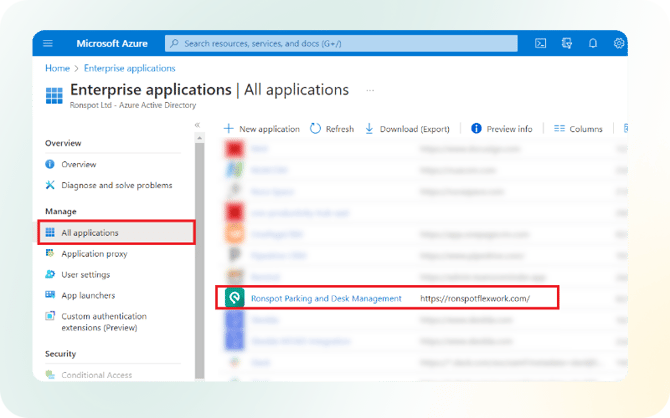Open the hamburger portal menu
Screen dimensions: 670x418
tap(48, 43)
